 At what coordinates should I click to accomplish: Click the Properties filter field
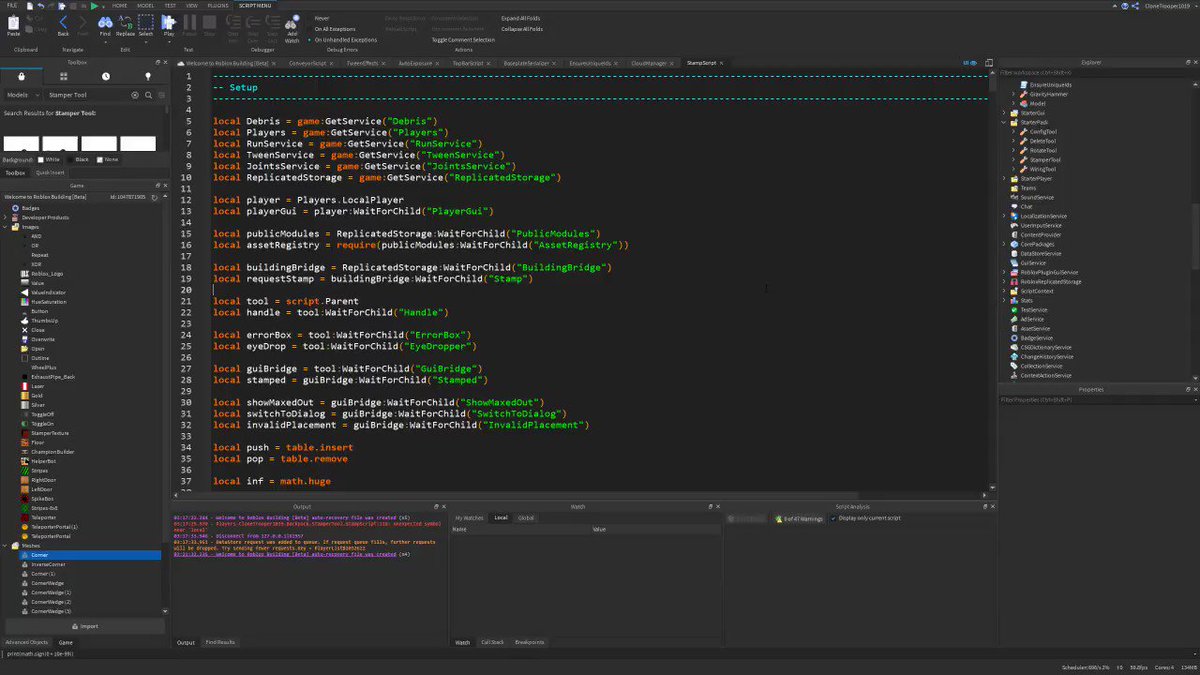1098,400
